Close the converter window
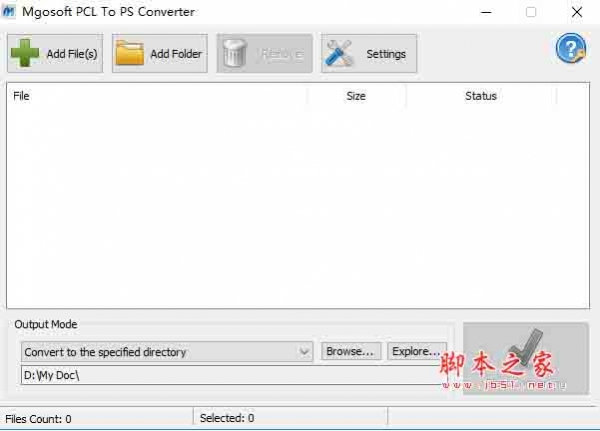 coord(577,12)
